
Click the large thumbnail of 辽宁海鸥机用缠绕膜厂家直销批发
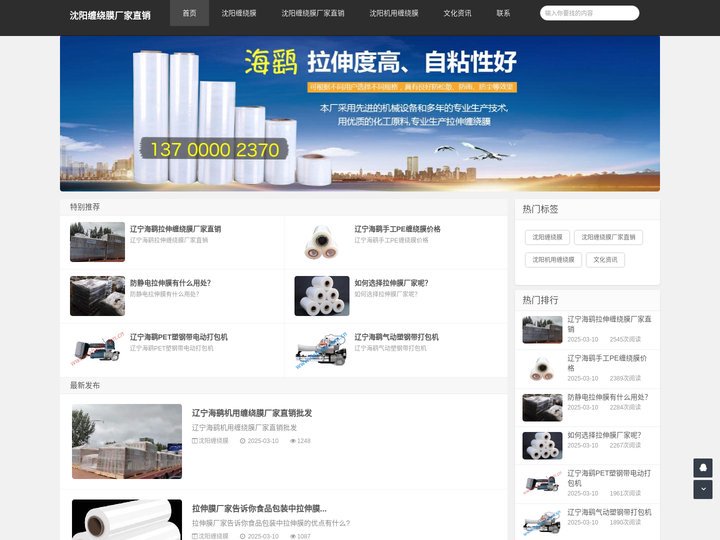tap(127, 441)
